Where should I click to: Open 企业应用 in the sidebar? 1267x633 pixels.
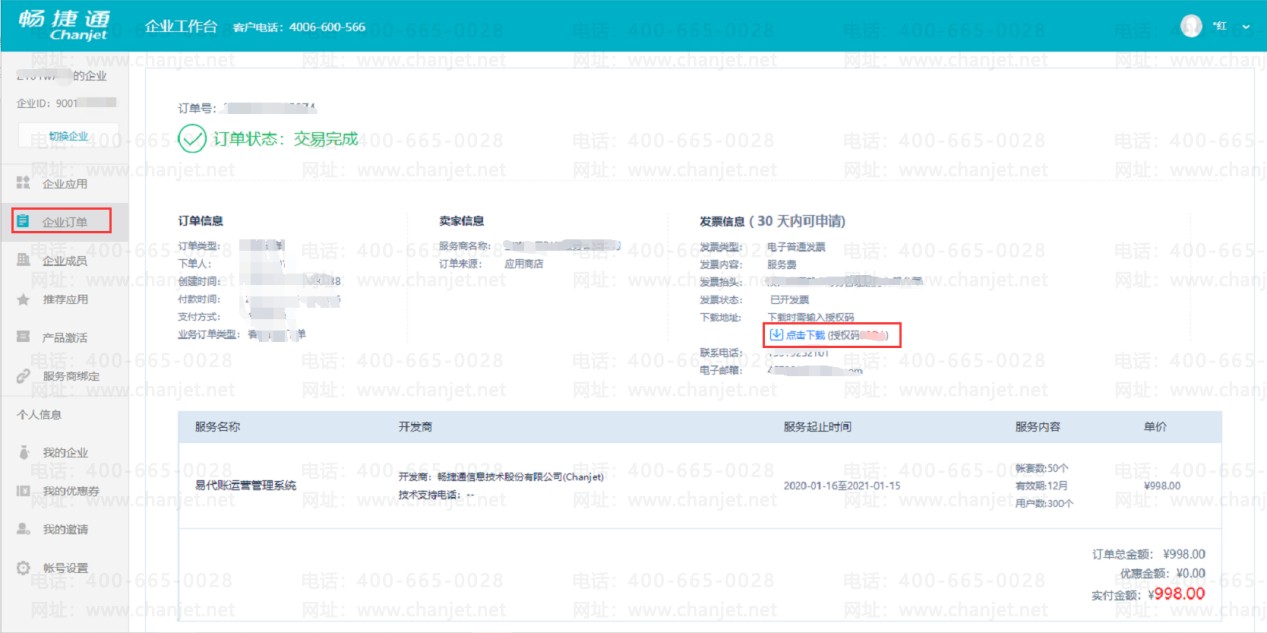pos(65,184)
